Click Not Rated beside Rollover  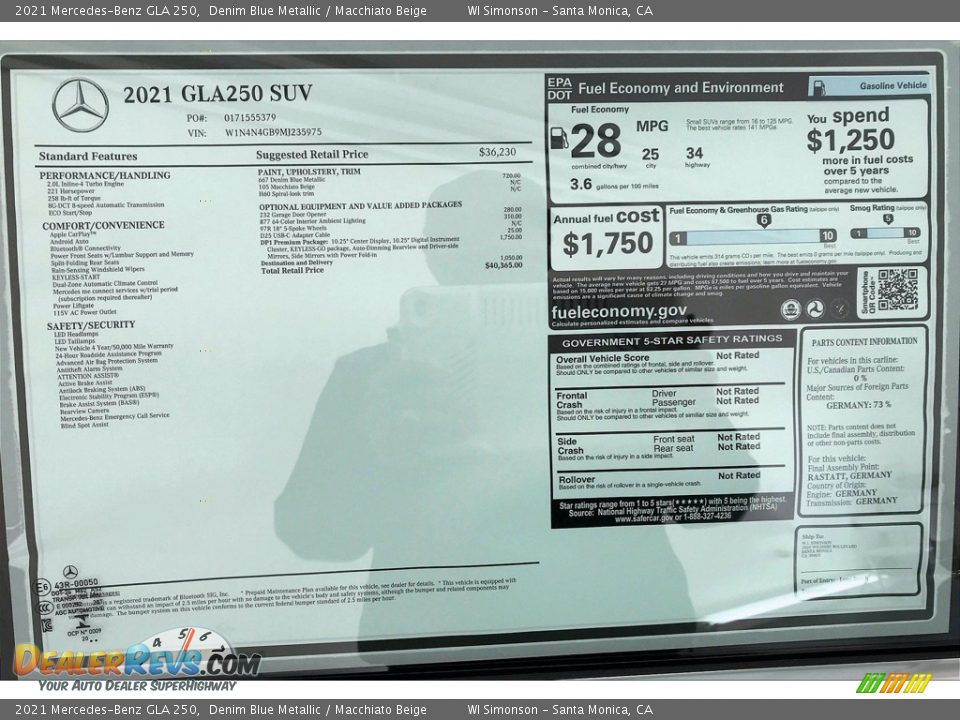click(739, 476)
